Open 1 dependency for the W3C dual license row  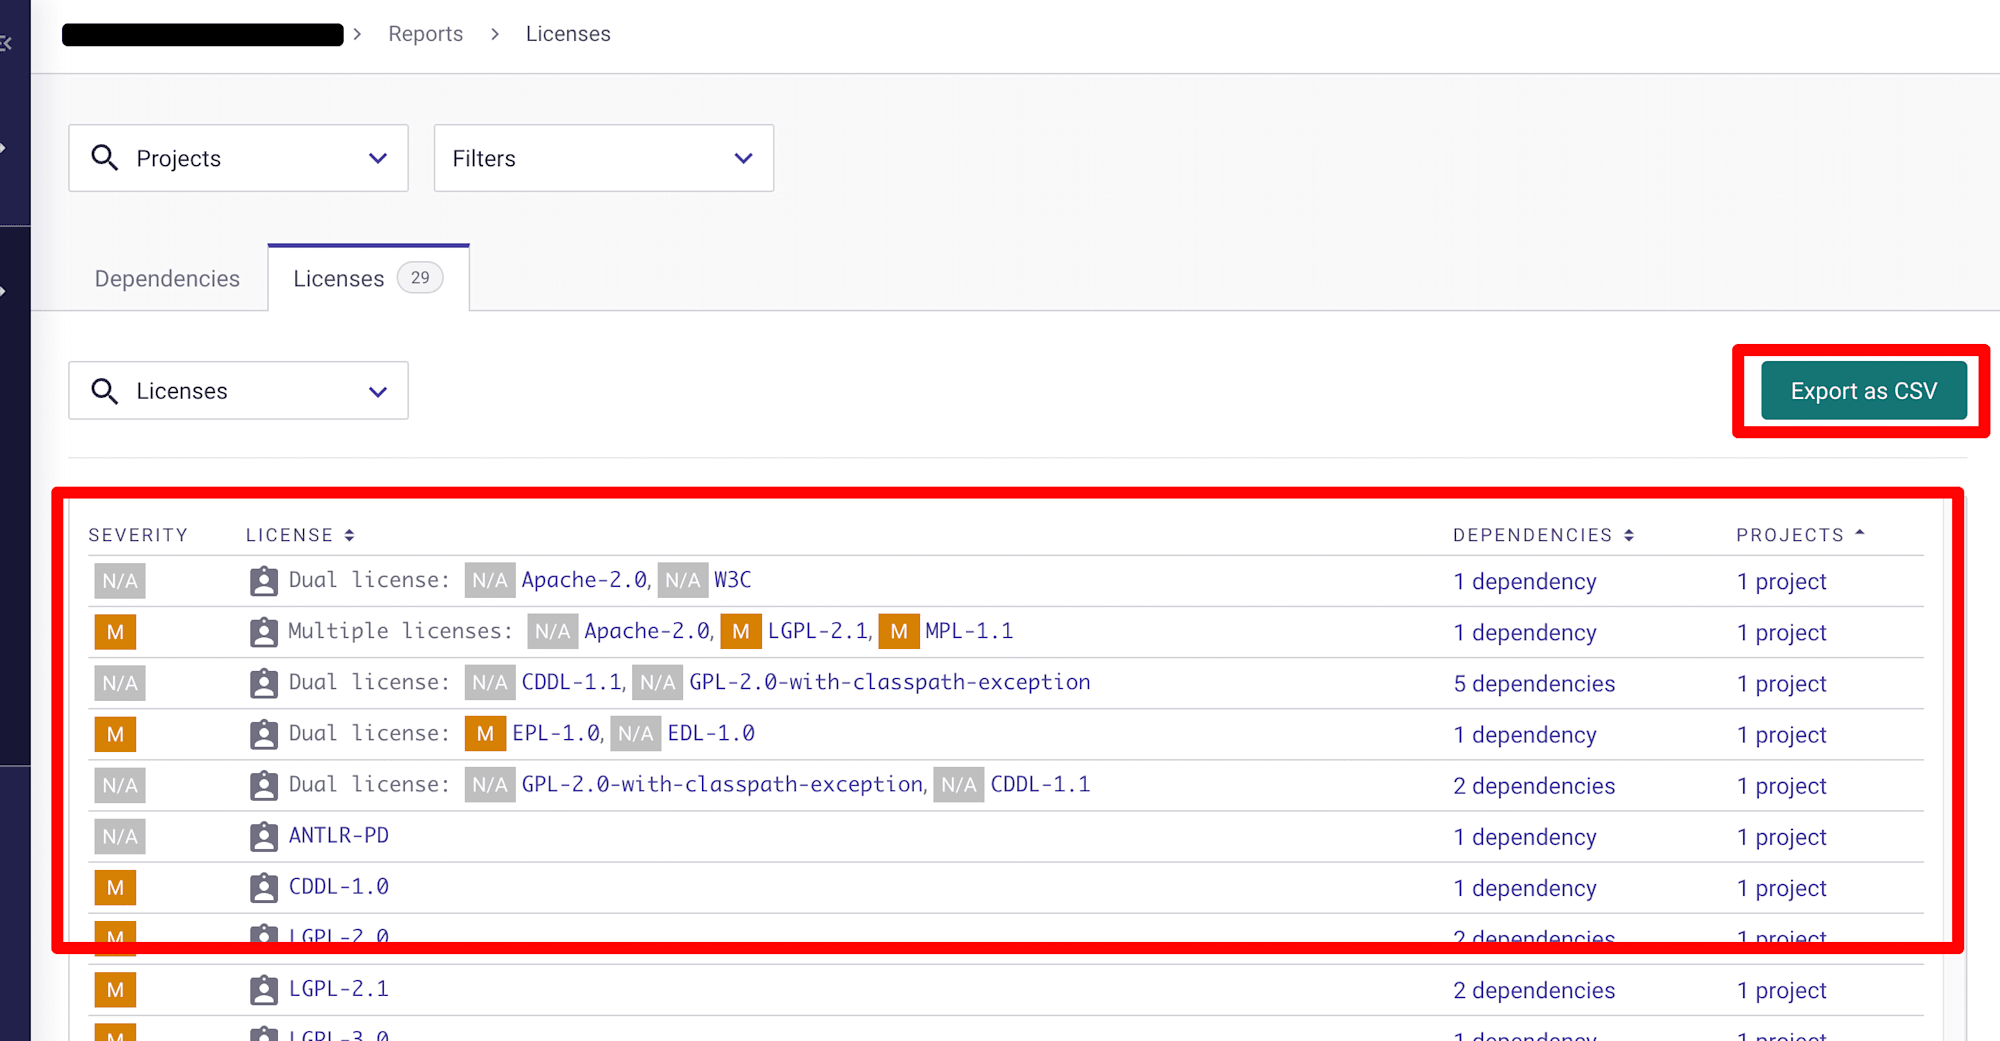point(1525,582)
